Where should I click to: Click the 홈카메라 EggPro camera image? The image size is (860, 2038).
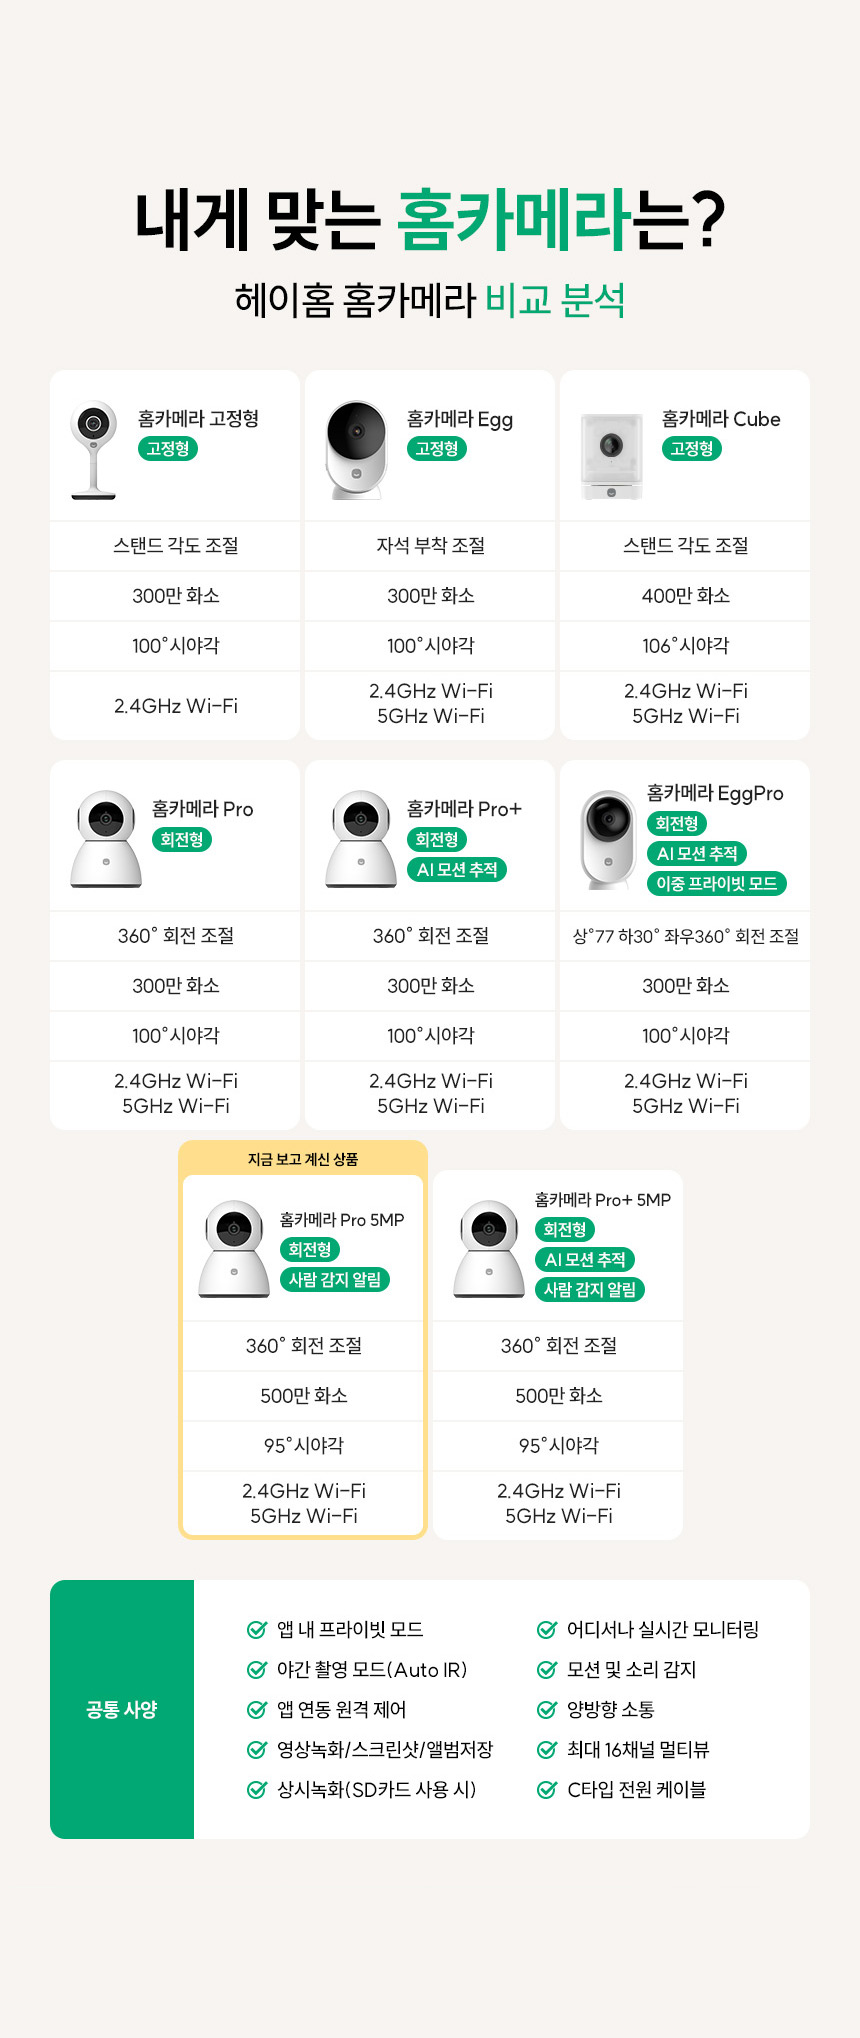608,838
